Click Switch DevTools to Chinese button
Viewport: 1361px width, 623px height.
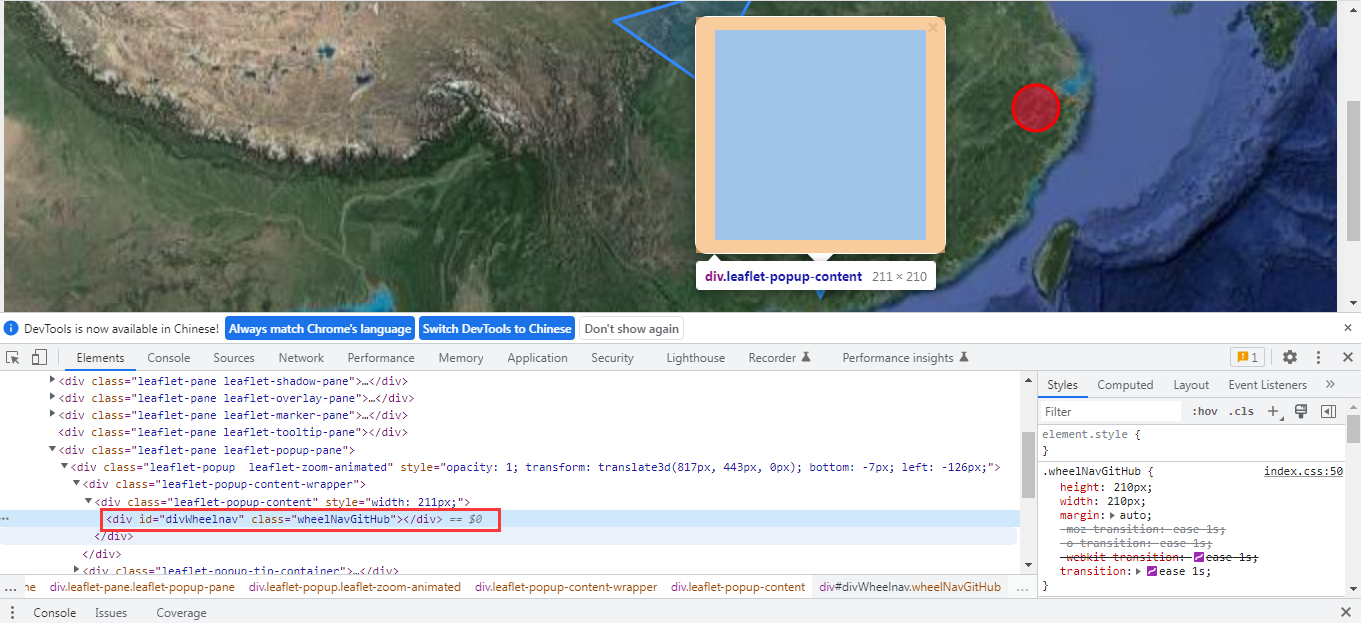497,328
